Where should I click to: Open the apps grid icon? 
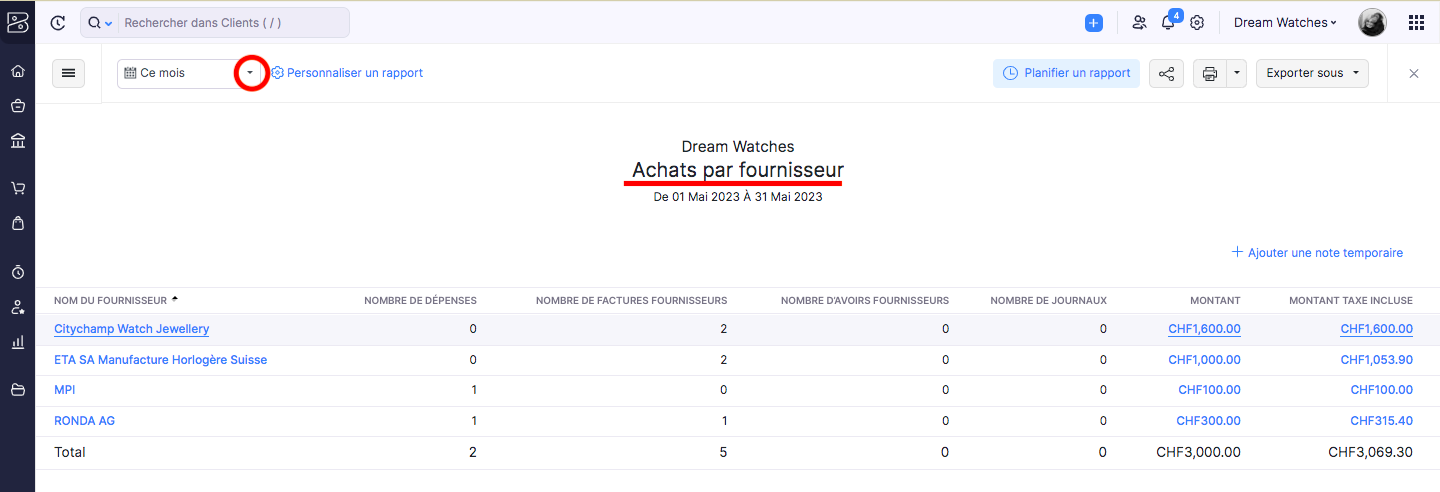[1416, 22]
